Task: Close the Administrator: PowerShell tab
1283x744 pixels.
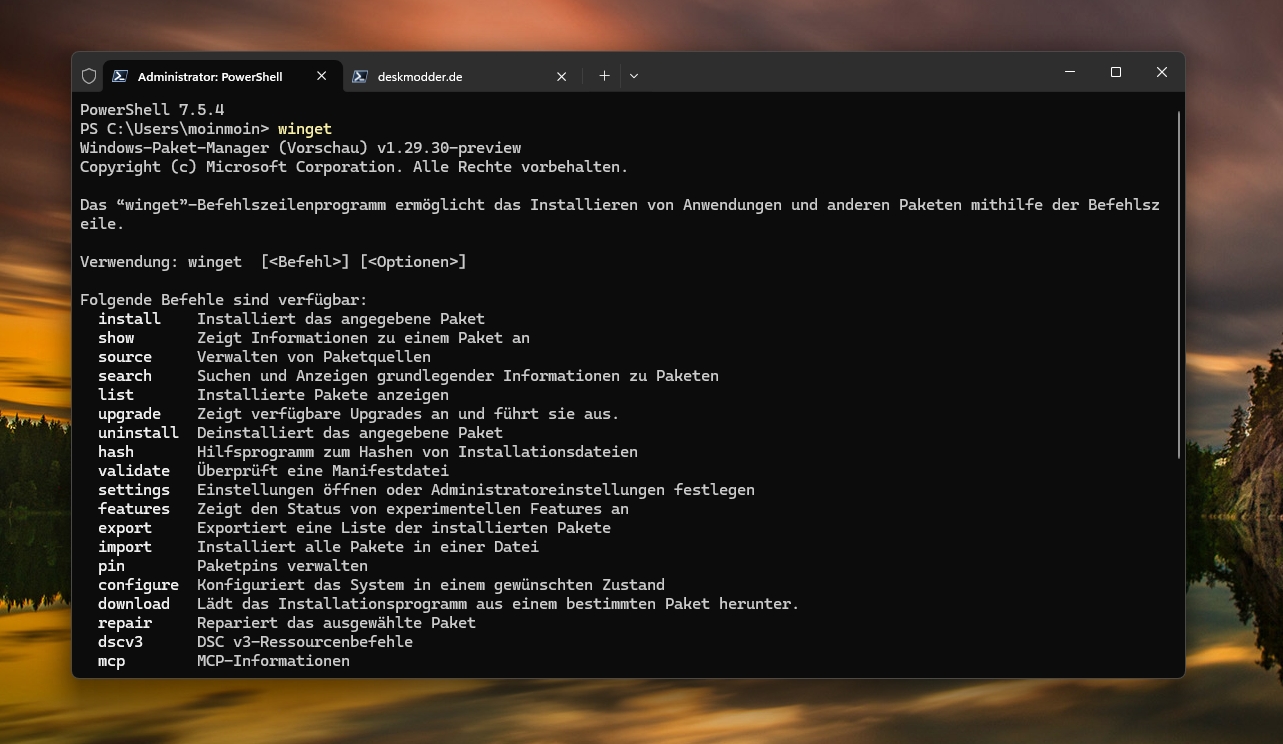Action: (x=322, y=76)
